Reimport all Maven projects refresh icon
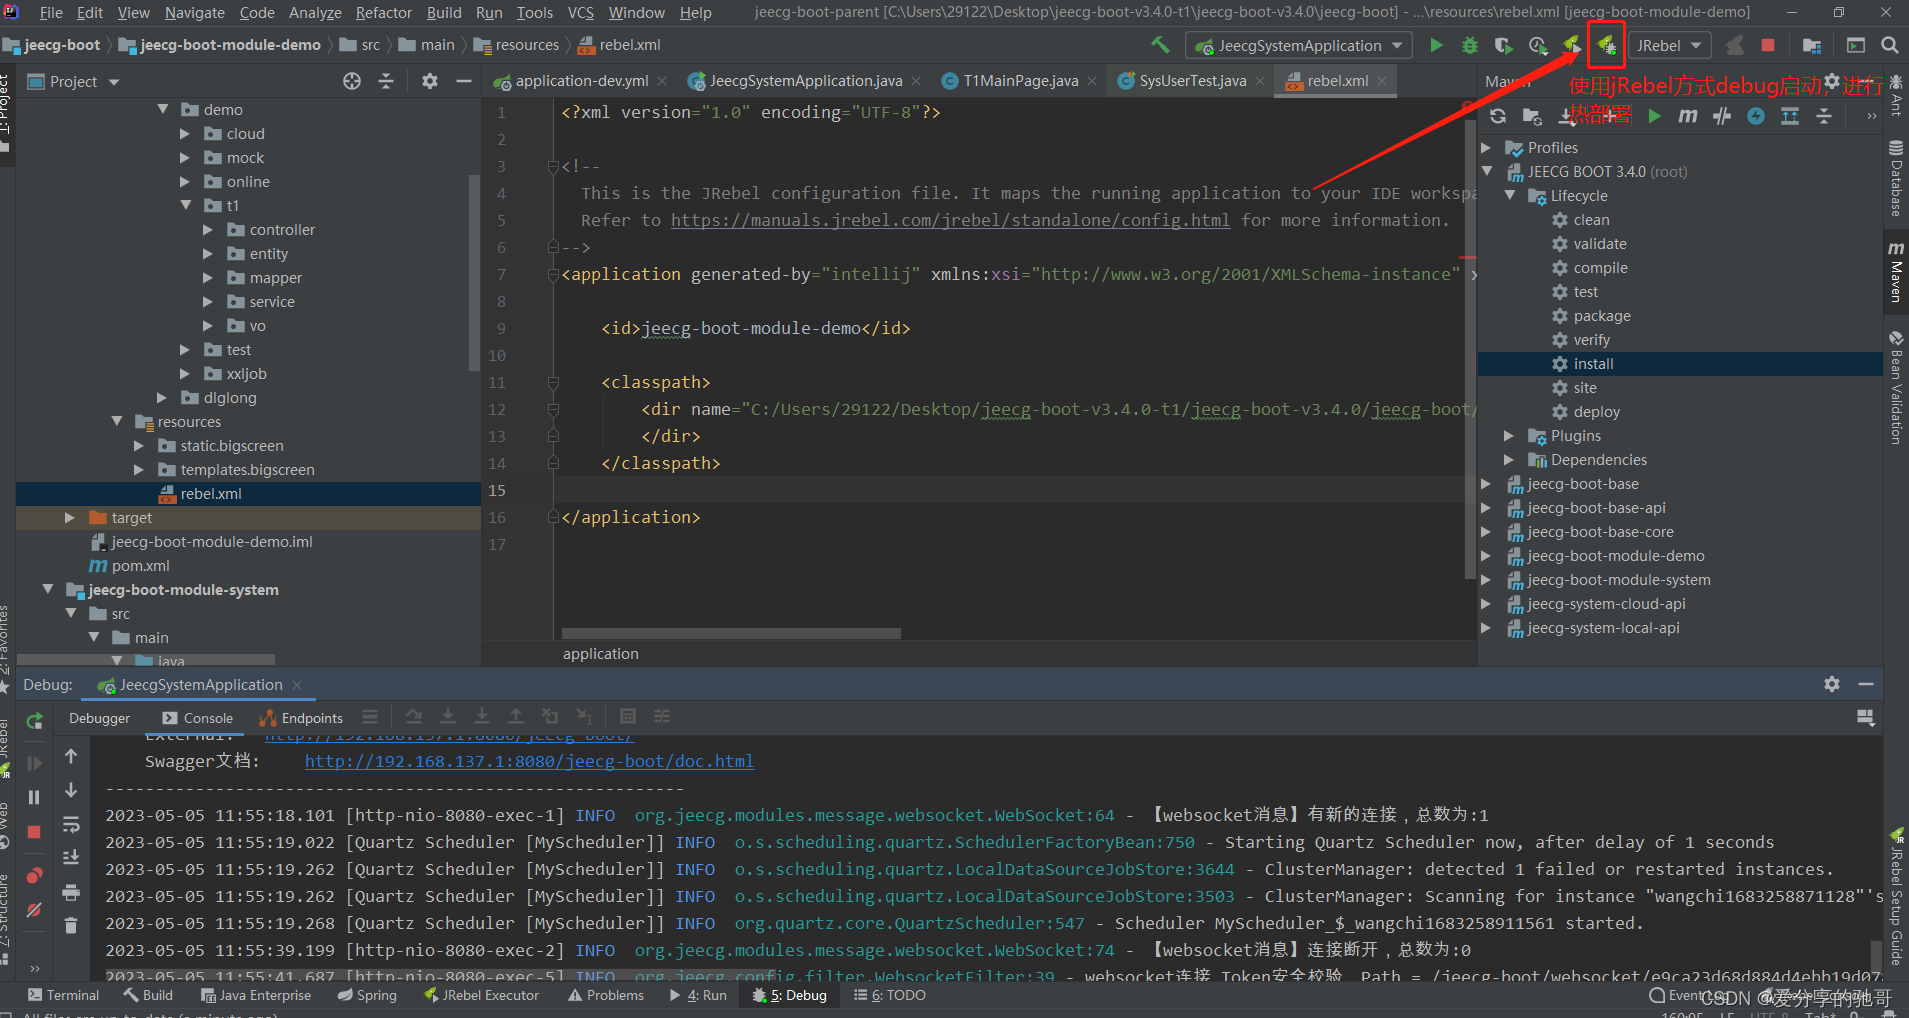The width and height of the screenshot is (1909, 1018). 1497,116
